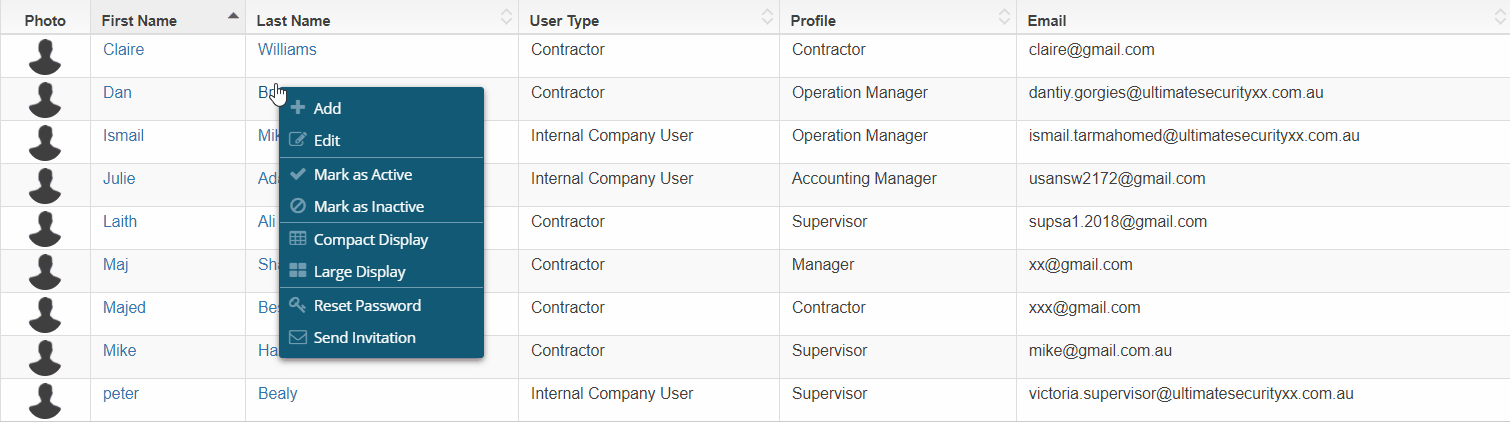
Task: Open the Claire first name link
Action: pos(123,49)
